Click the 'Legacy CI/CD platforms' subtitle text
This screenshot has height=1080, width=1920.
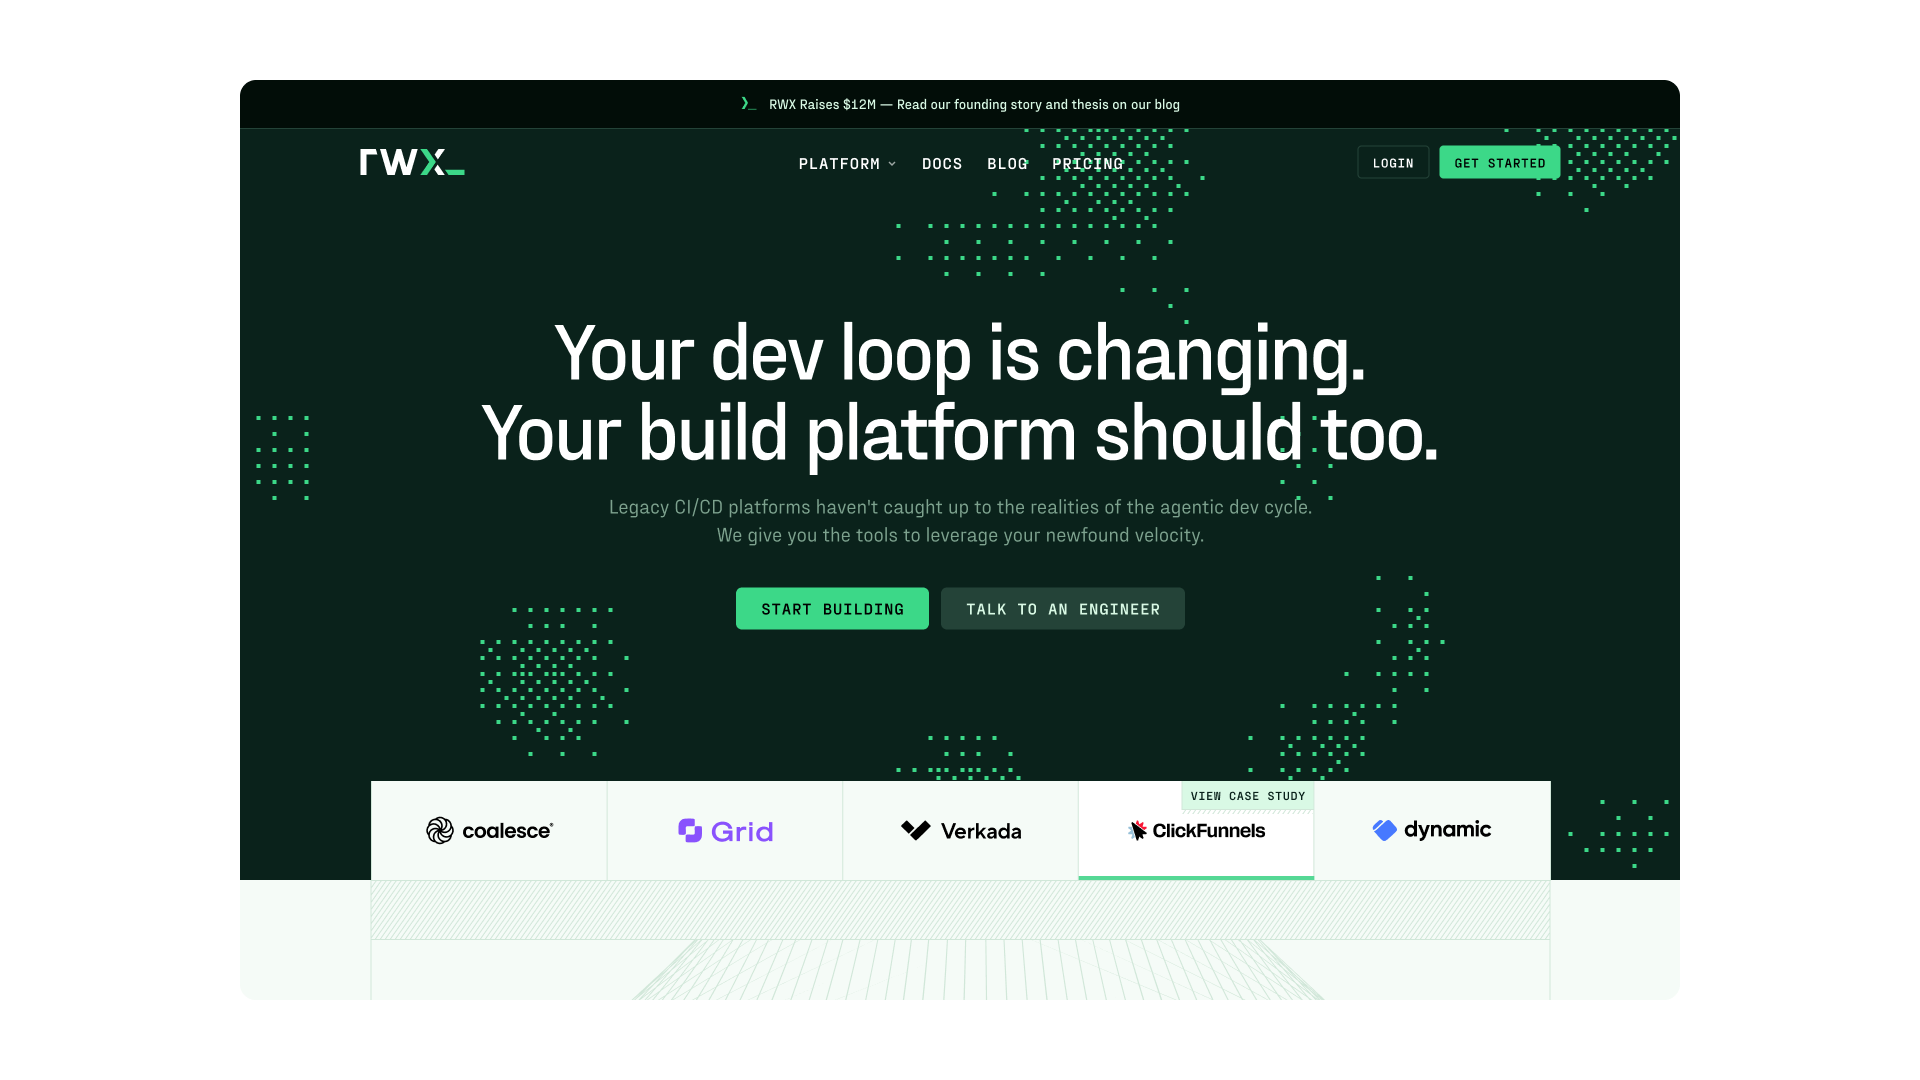pos(960,507)
